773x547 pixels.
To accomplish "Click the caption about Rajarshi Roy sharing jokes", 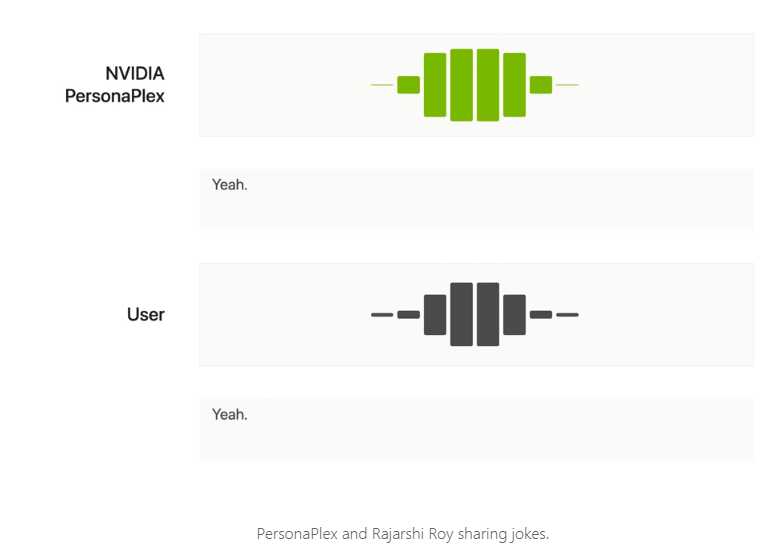I will (x=403, y=534).
